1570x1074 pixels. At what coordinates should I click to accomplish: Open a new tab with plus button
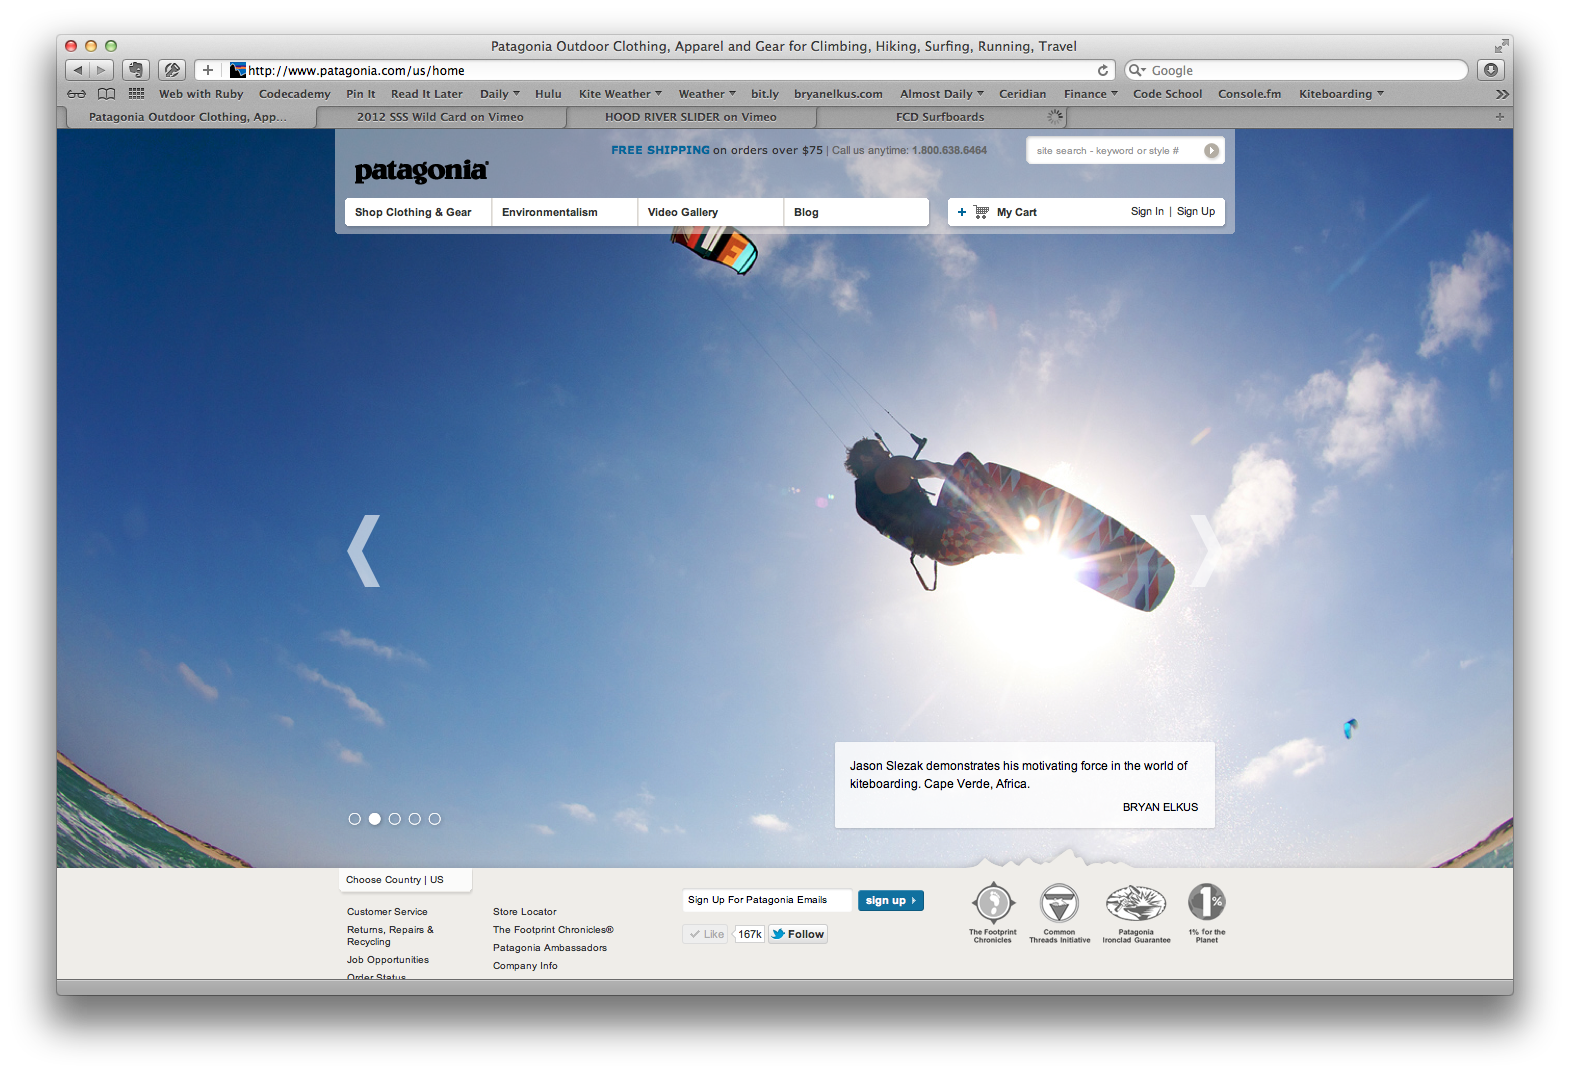(1499, 117)
